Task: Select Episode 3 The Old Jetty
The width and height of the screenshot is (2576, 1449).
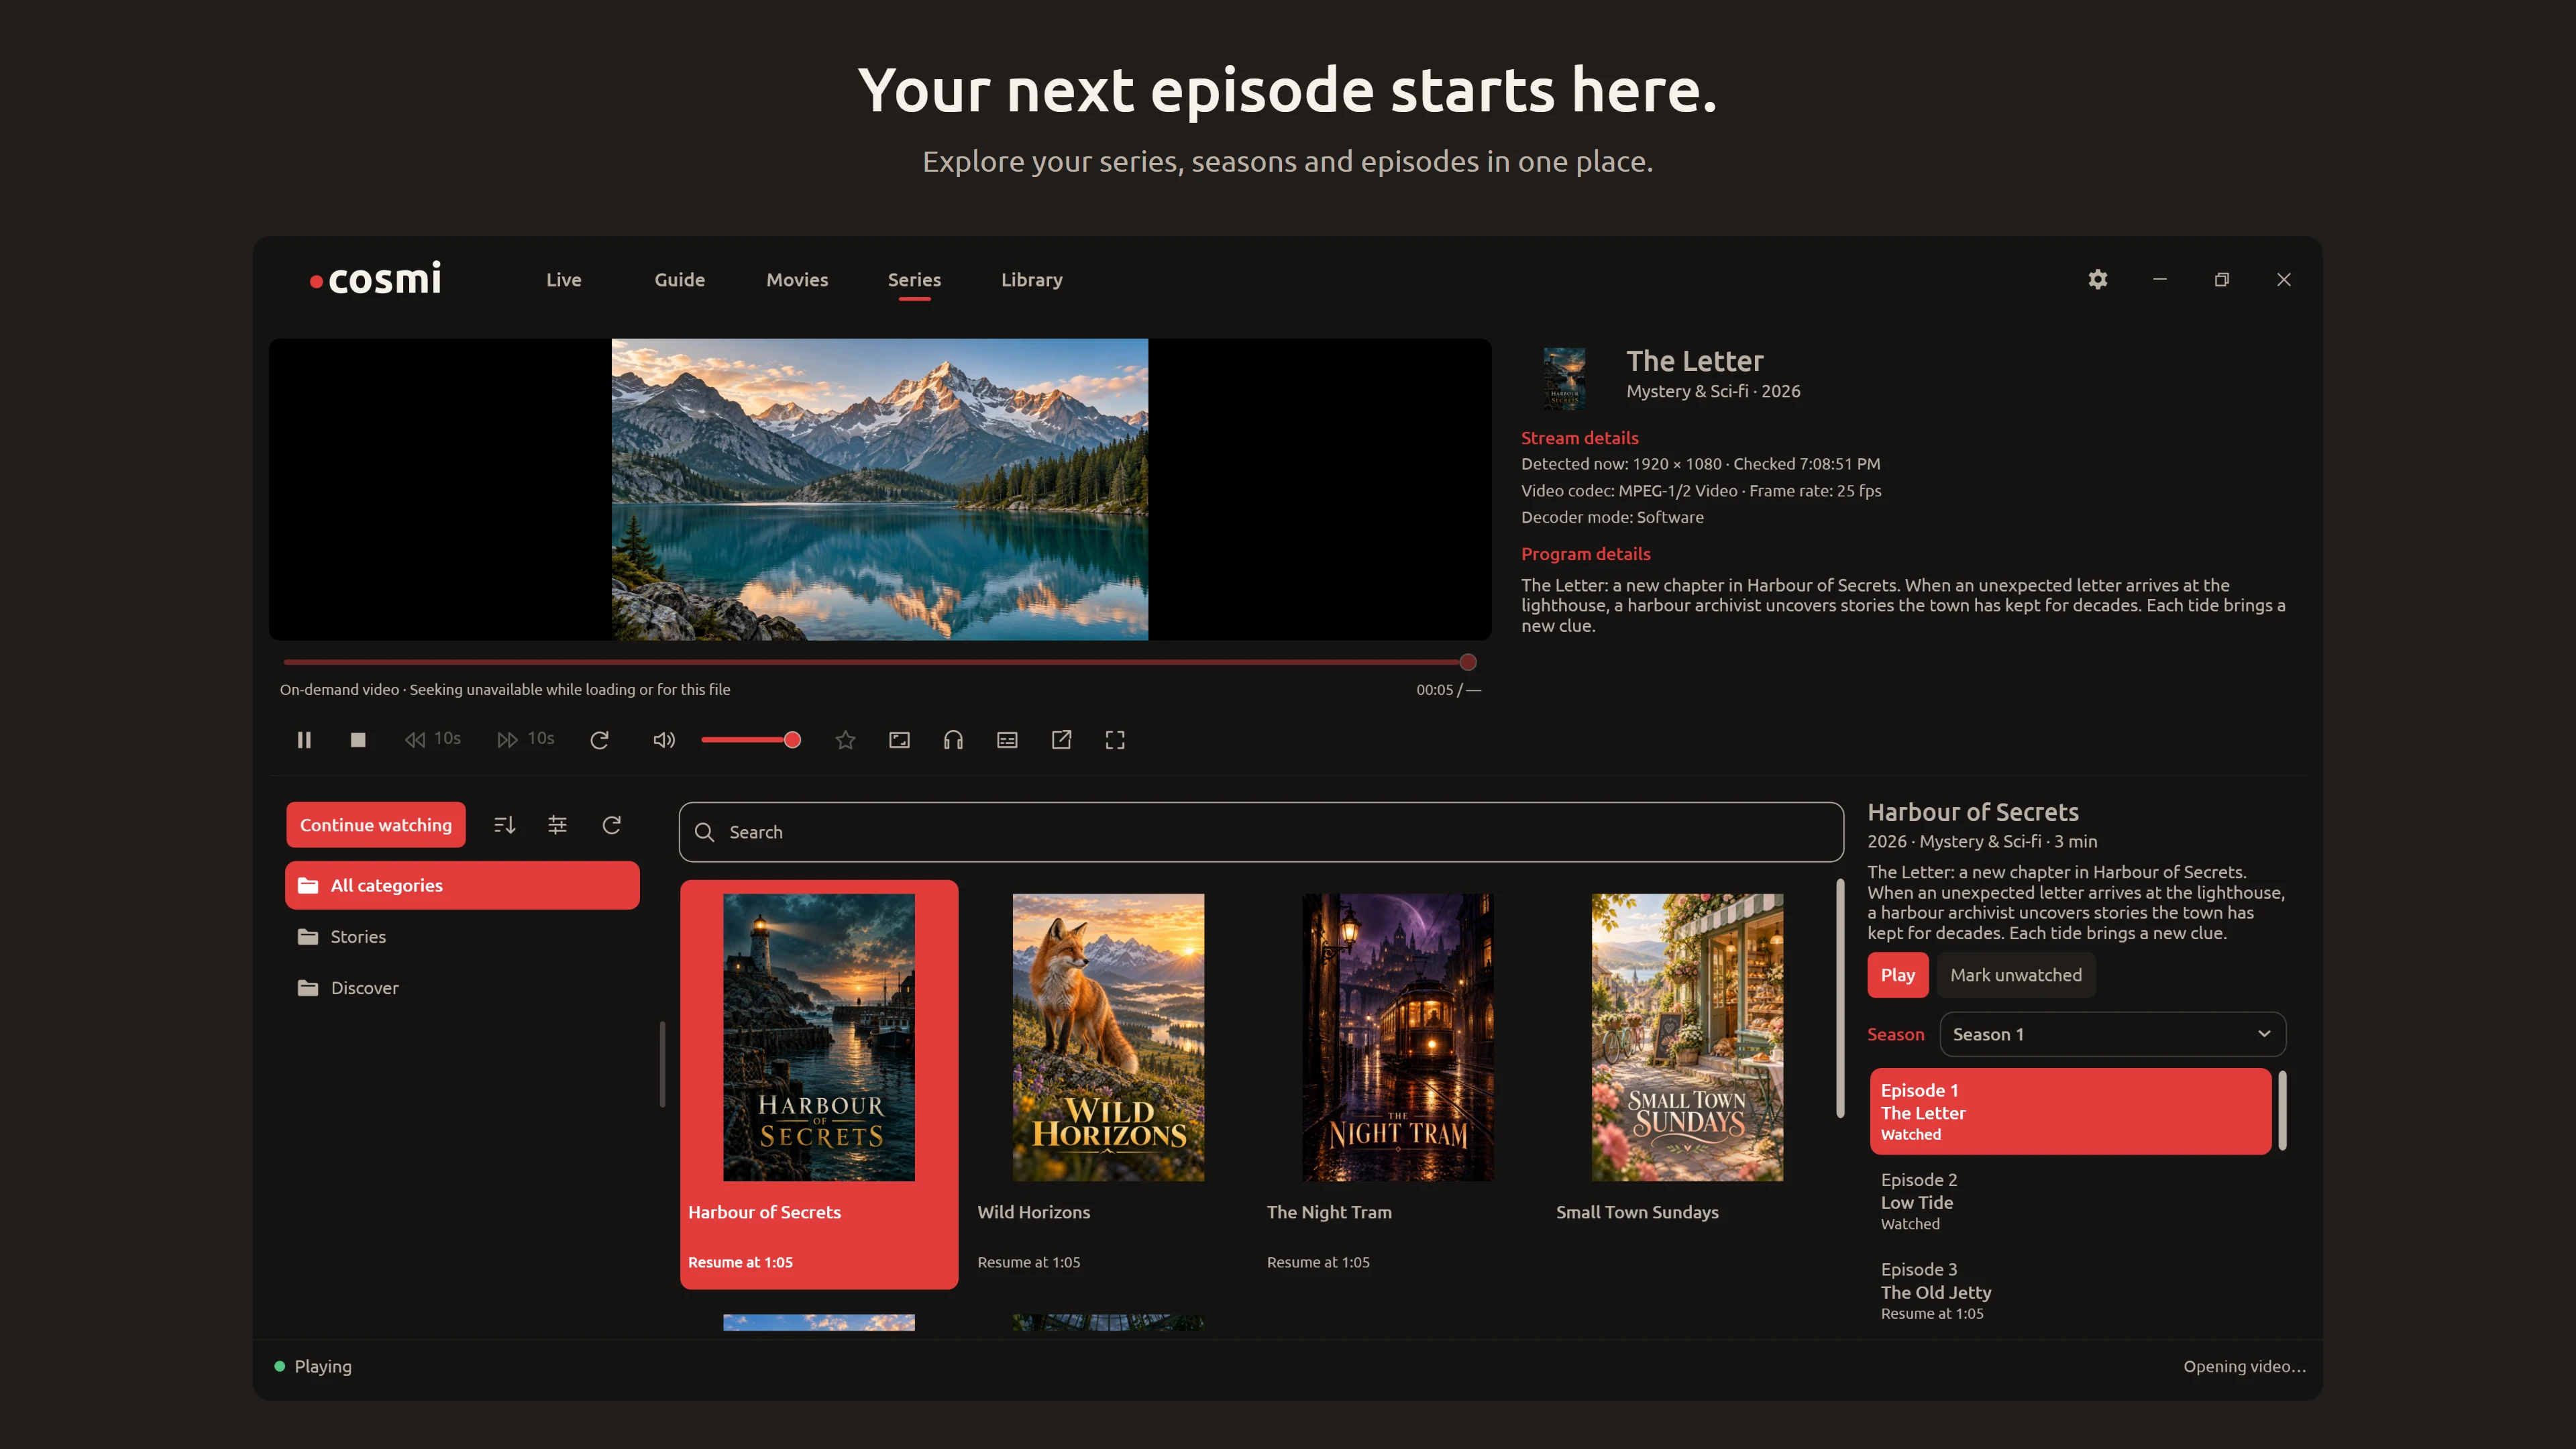Action: [2070, 1290]
